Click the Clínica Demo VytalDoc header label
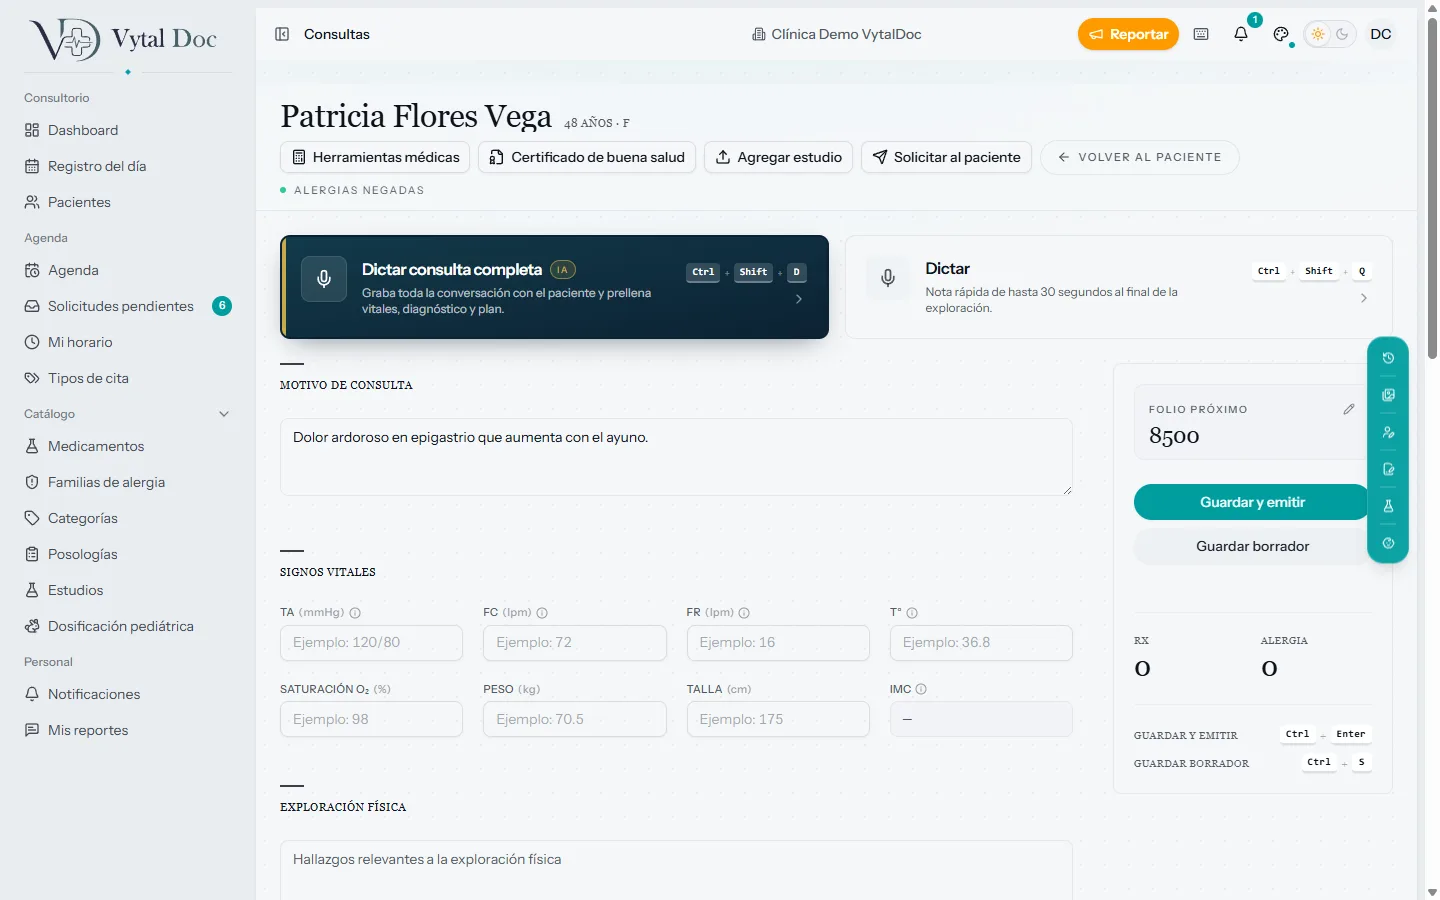Viewport: 1440px width, 900px height. [837, 34]
